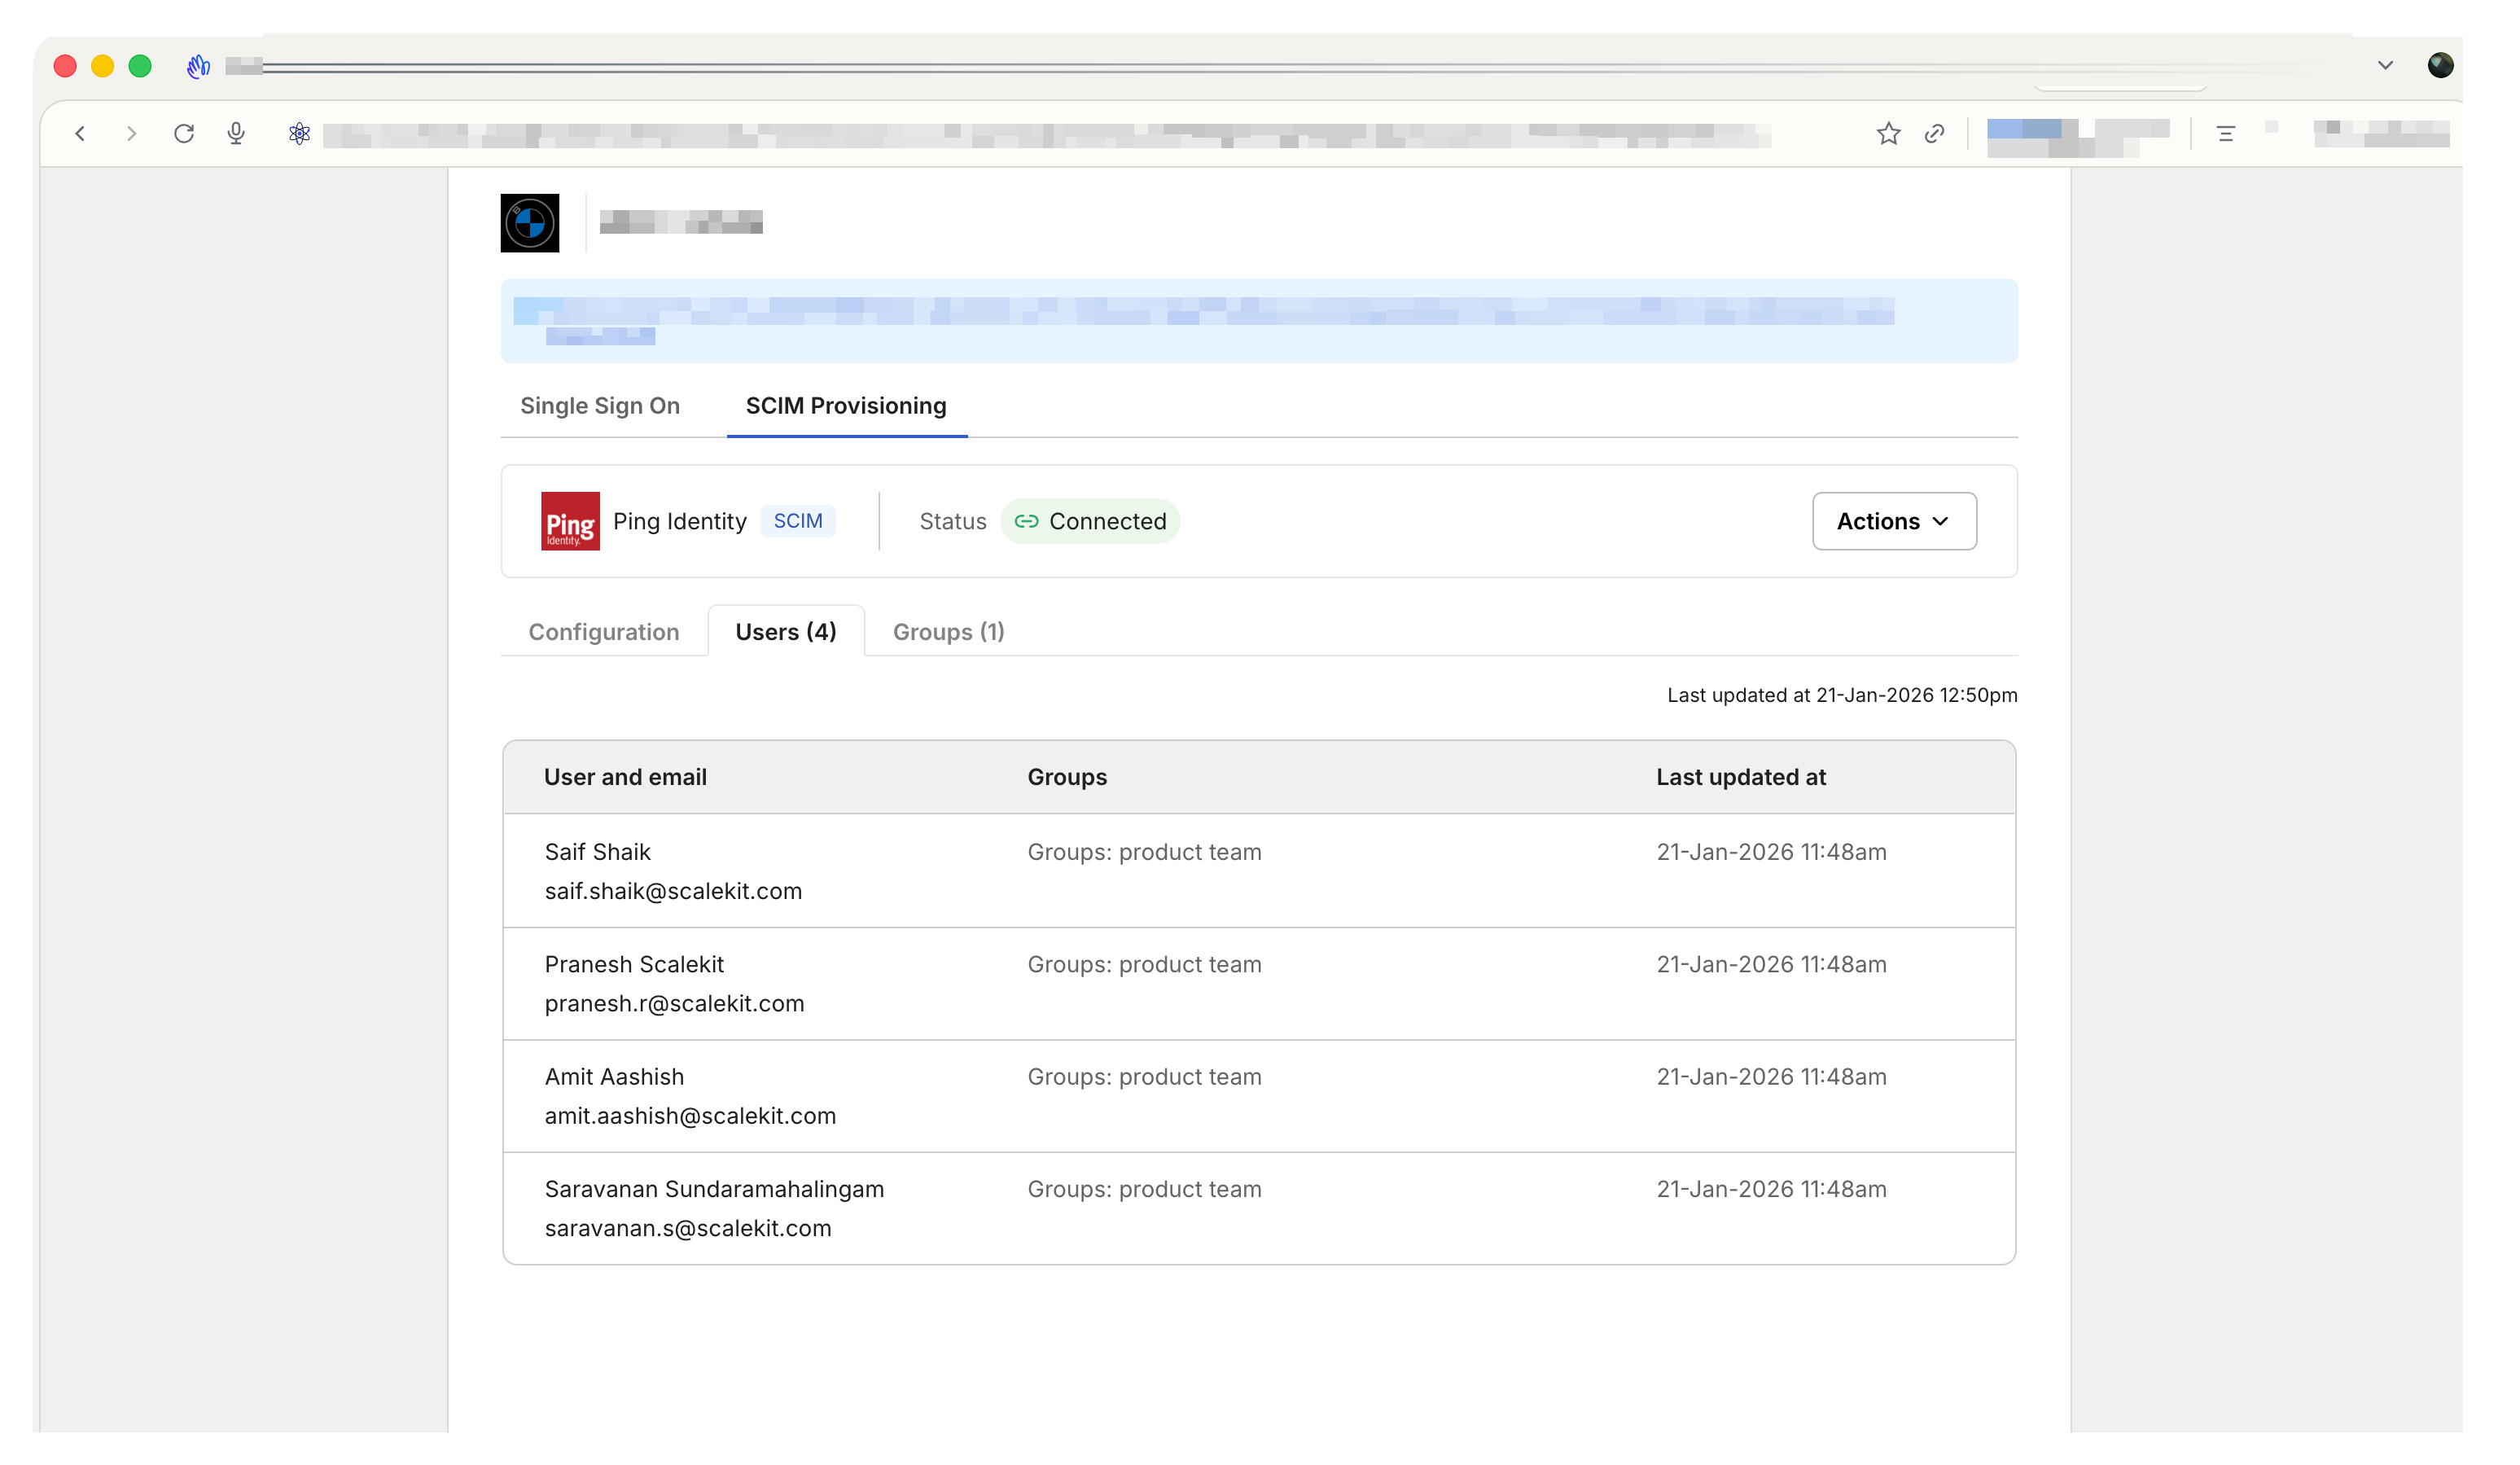This screenshot has height=1465, width=2520.
Task: Reload the page
Action: coord(184,133)
